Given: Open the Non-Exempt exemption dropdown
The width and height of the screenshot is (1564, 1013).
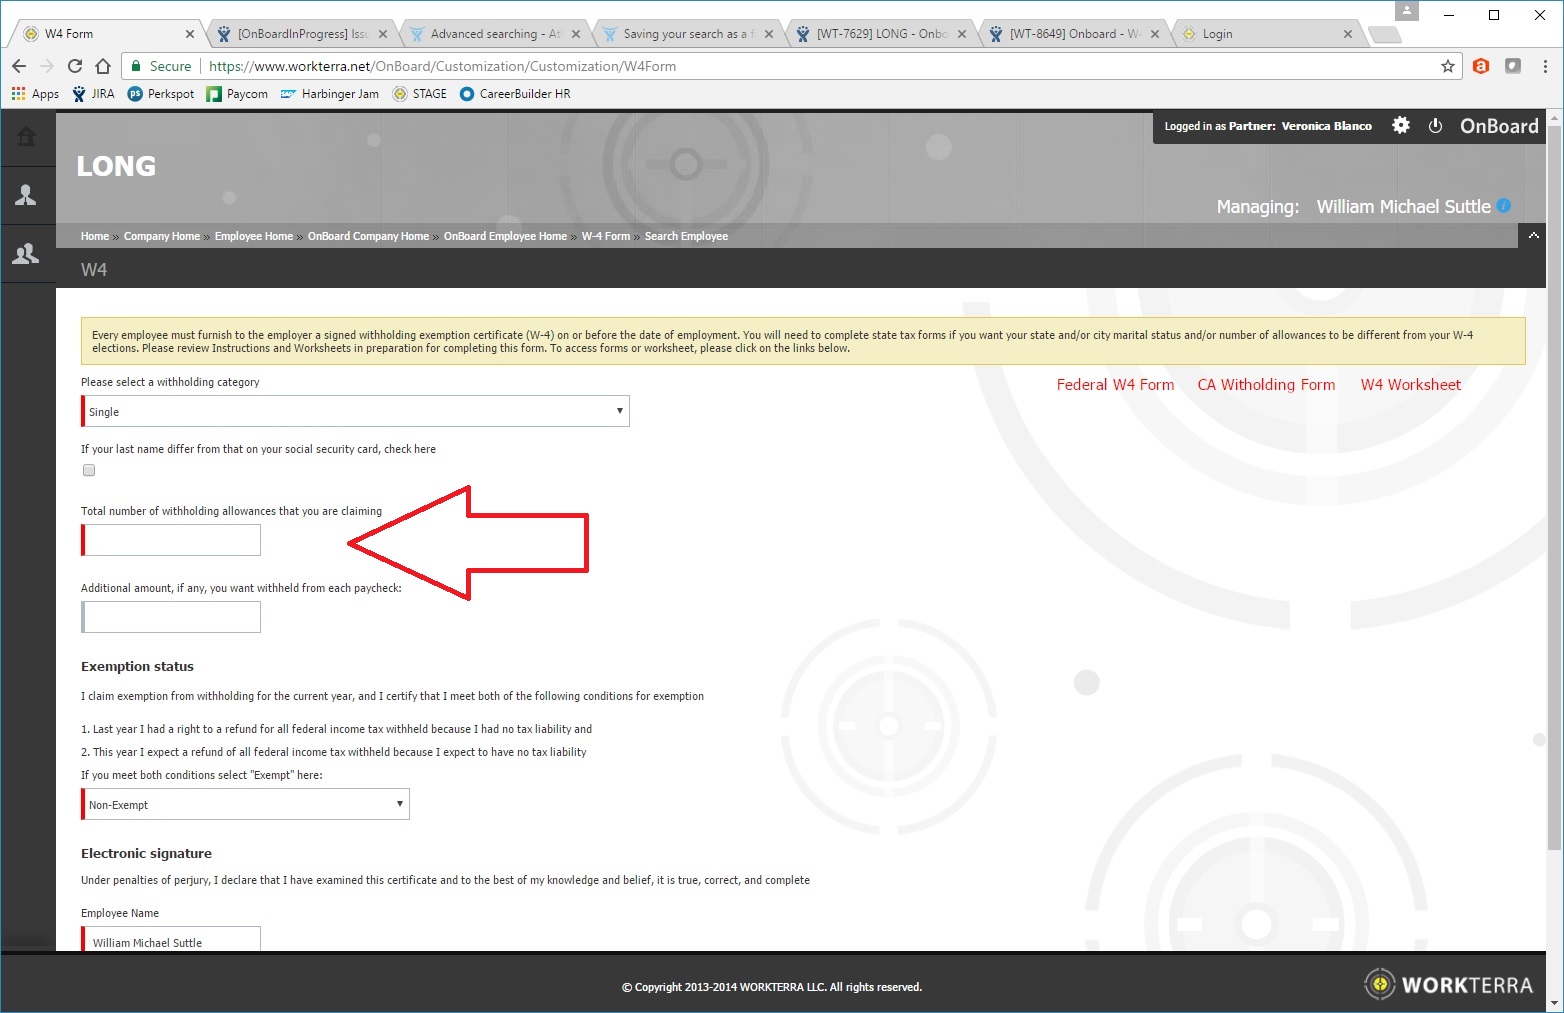Looking at the screenshot, I should tap(245, 804).
